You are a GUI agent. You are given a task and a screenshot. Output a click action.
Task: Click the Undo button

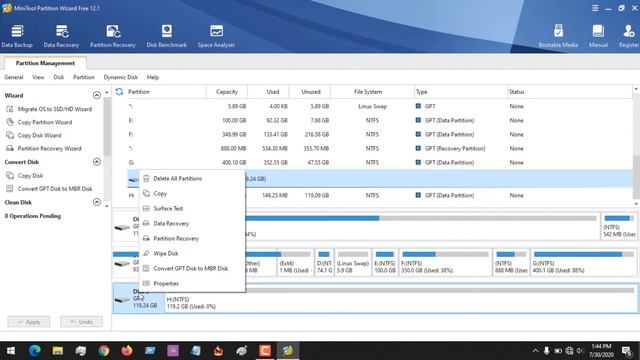81,322
